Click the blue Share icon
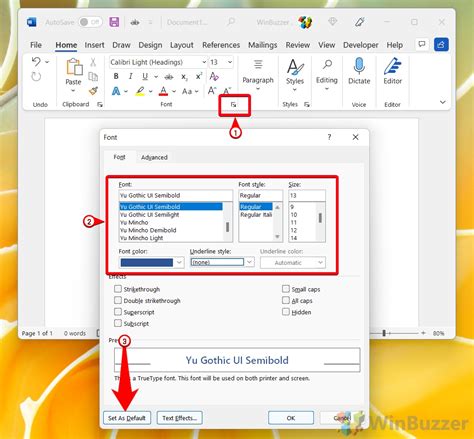Image resolution: width=474 pixels, height=439 pixels. pos(441,44)
